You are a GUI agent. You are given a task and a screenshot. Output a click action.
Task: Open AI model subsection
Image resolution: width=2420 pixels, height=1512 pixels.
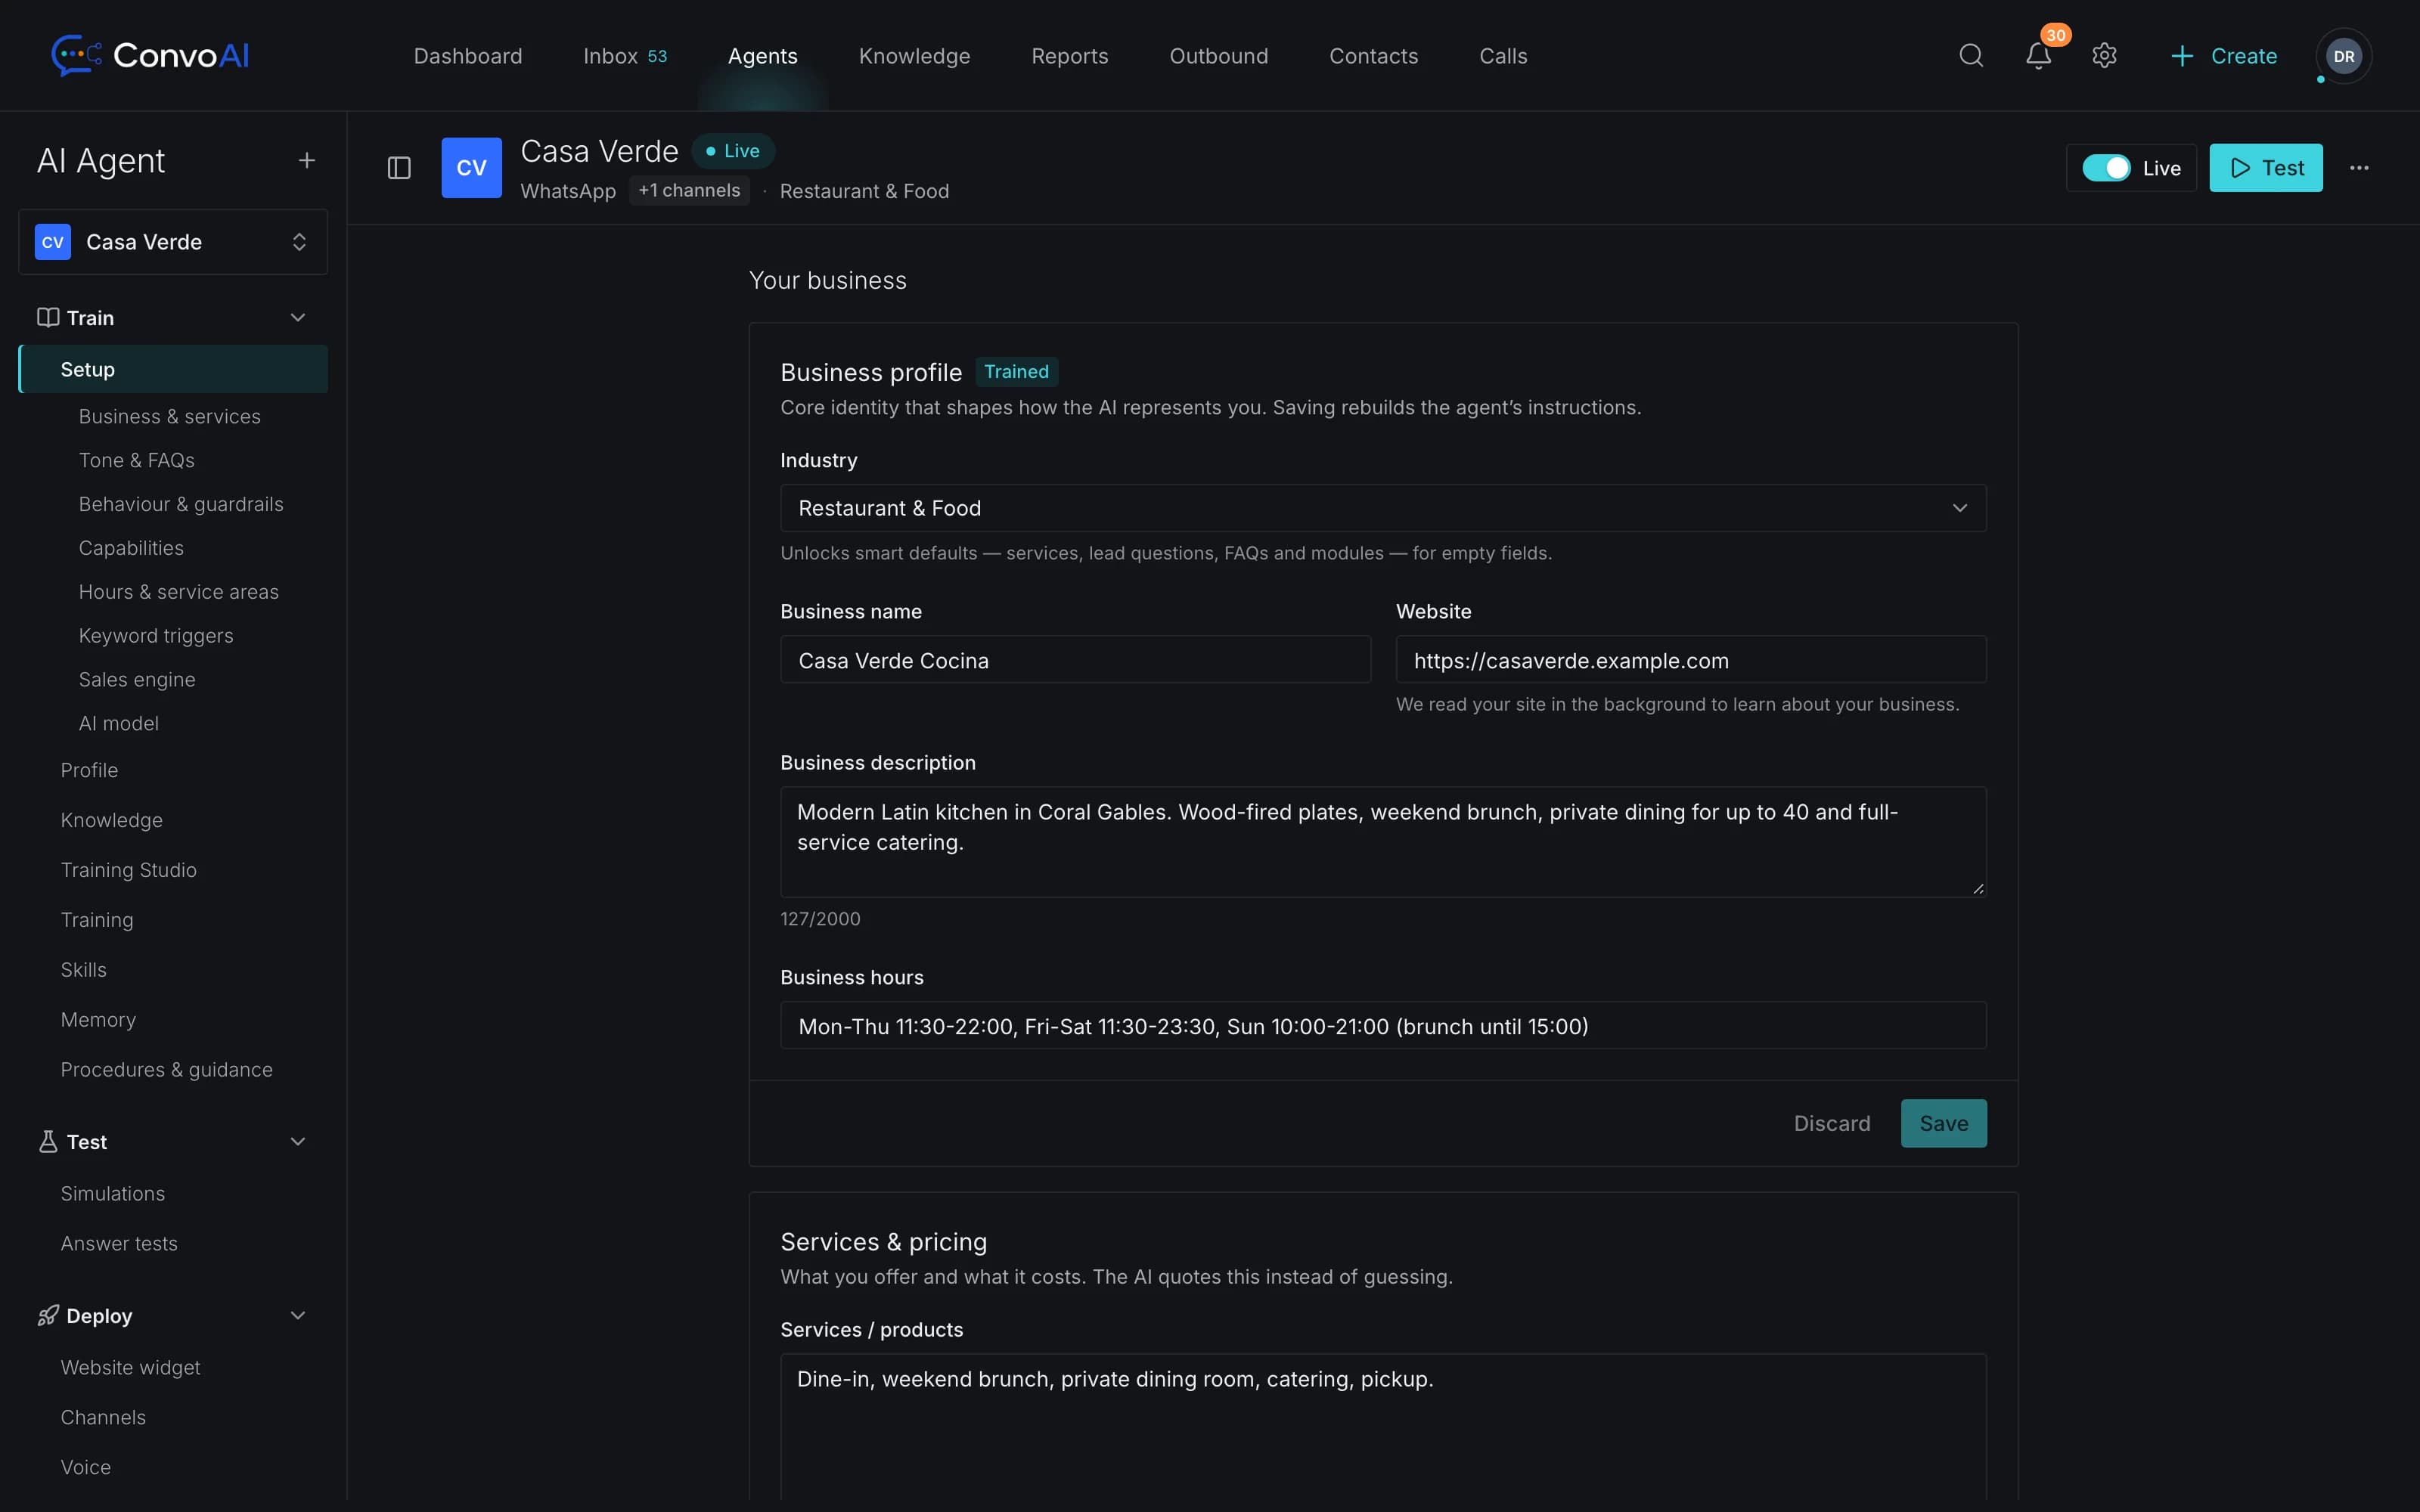(x=119, y=723)
